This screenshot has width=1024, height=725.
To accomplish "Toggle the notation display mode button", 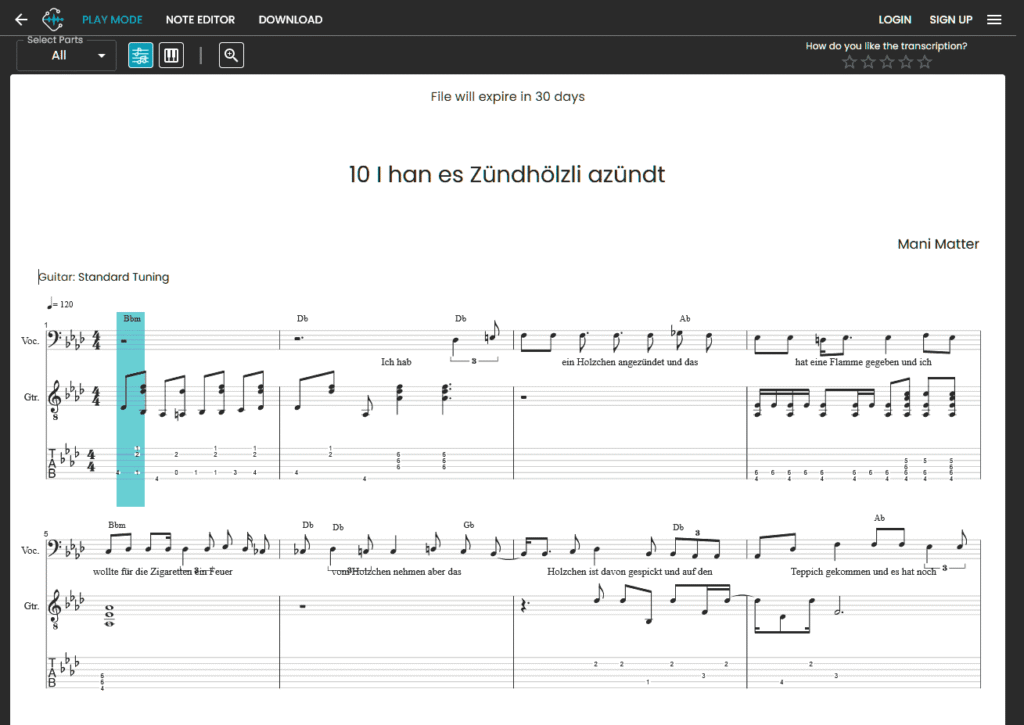I will pos(140,55).
